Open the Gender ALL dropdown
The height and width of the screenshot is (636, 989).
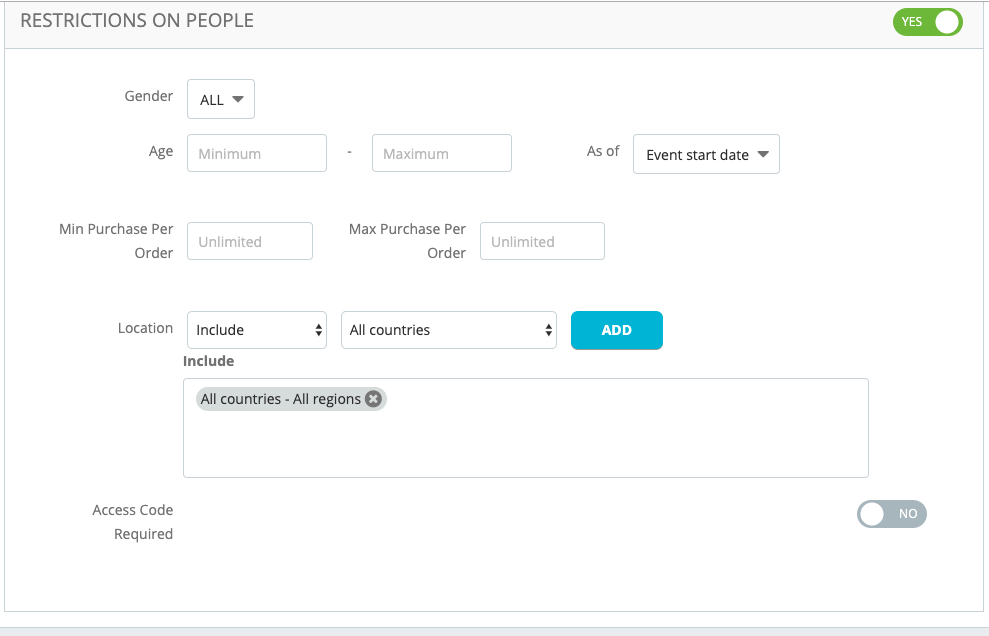click(x=221, y=99)
